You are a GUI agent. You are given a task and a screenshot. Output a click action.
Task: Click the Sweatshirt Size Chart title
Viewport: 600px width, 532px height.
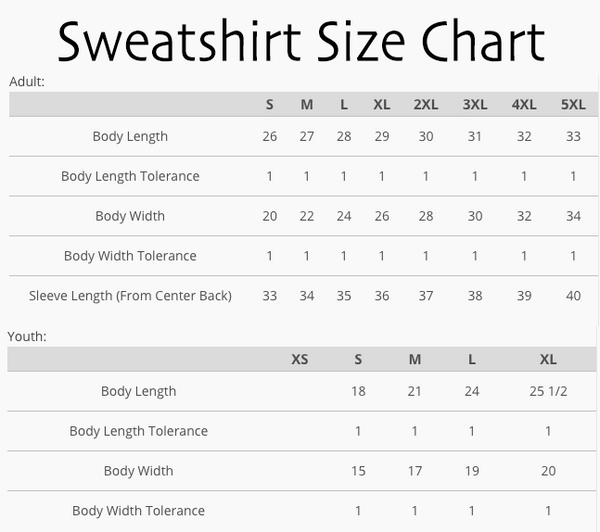[x=301, y=41]
